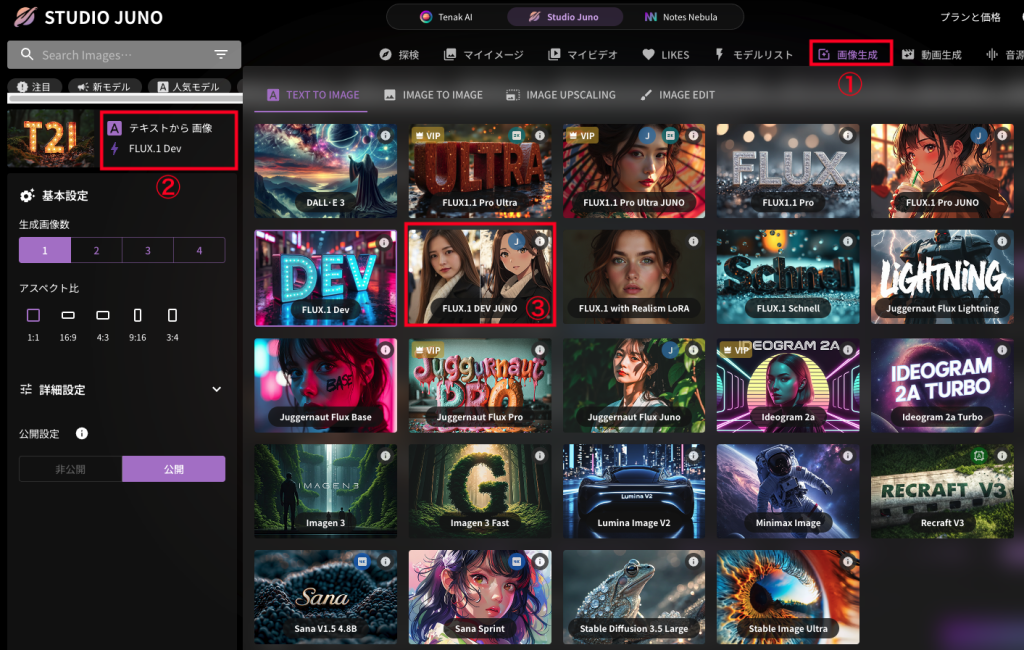The height and width of the screenshot is (650, 1024).
Task: Open the プランと価格 link
Action: 970,17
